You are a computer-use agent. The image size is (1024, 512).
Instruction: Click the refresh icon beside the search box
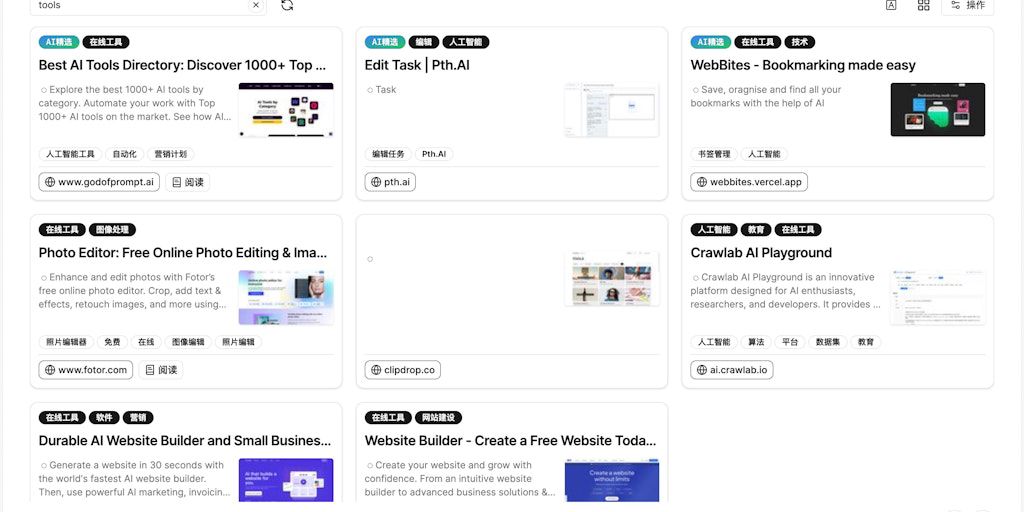(287, 5)
